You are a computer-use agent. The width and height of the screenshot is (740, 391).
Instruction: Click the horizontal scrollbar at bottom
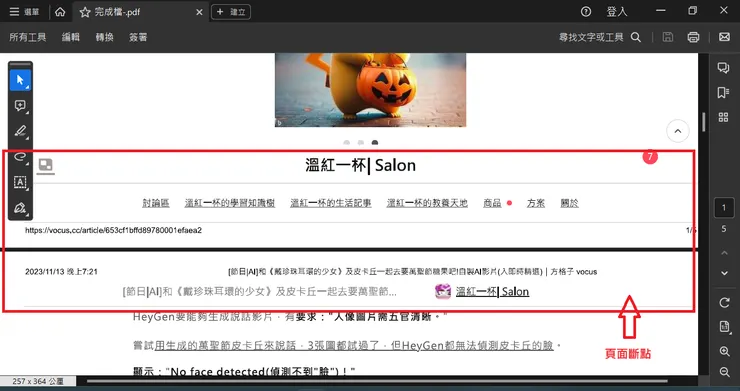pyautogui.click(x=377, y=381)
